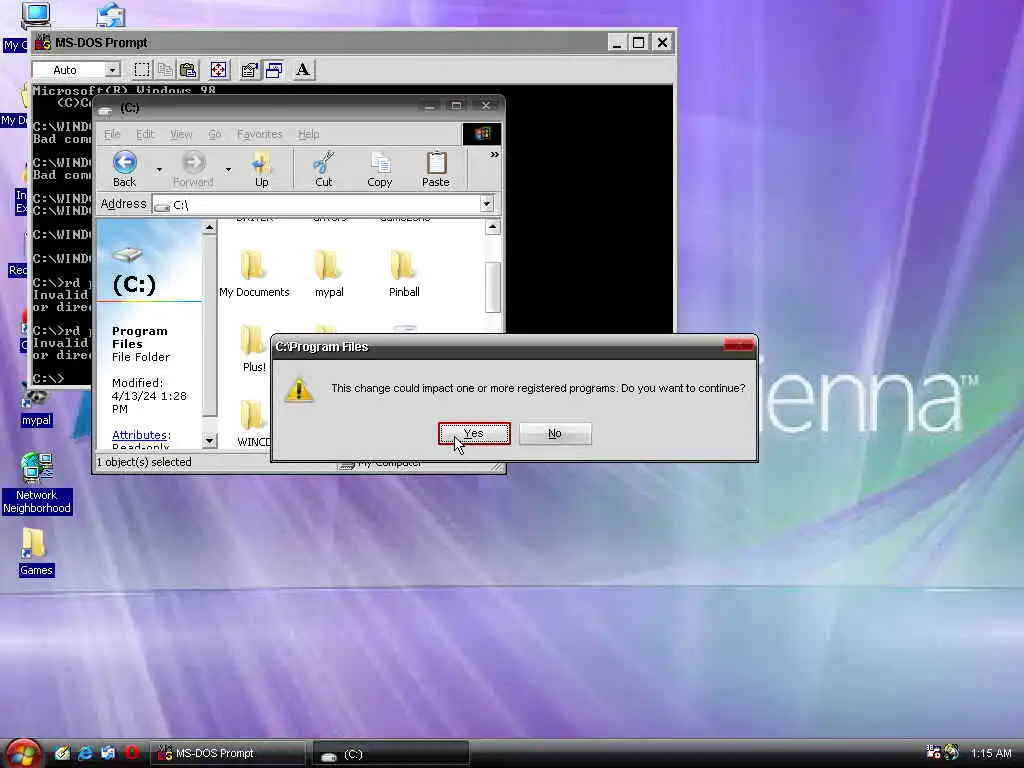
Task: Switch to MS-DOS Prompt taskbar button
Action: click(228, 754)
